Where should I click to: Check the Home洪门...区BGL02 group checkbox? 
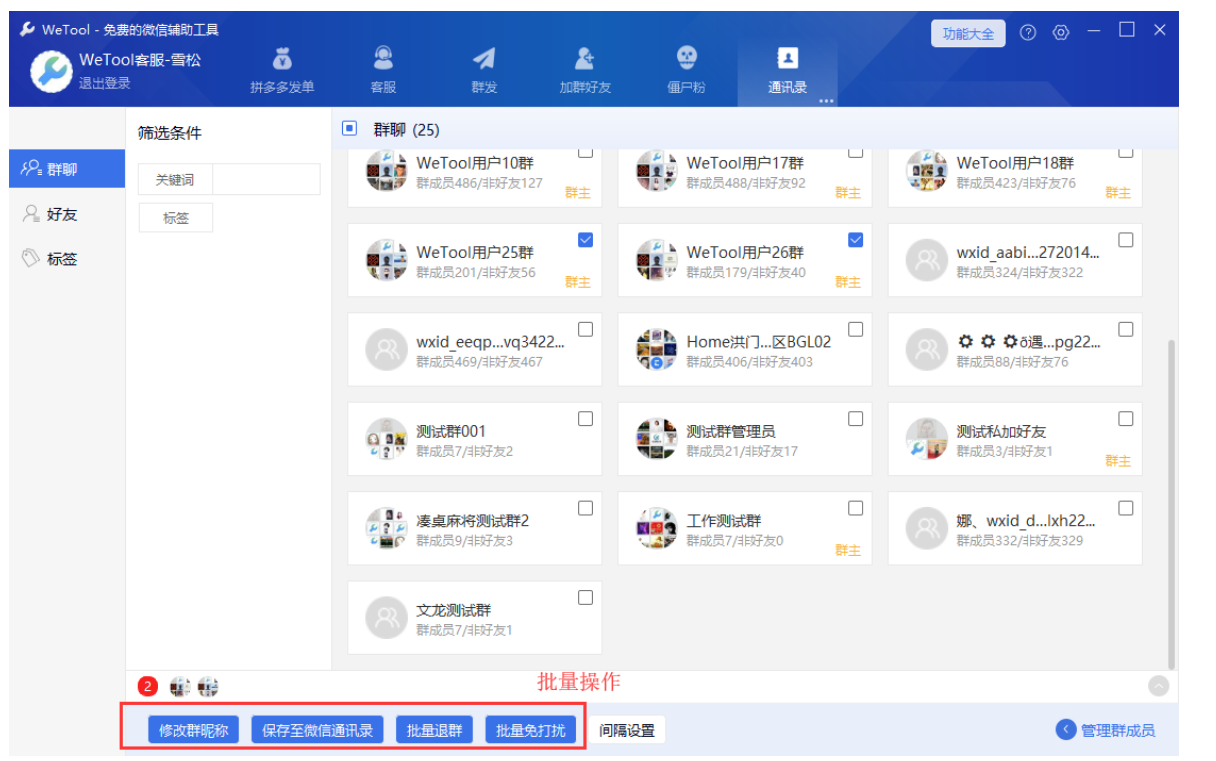coord(855,329)
